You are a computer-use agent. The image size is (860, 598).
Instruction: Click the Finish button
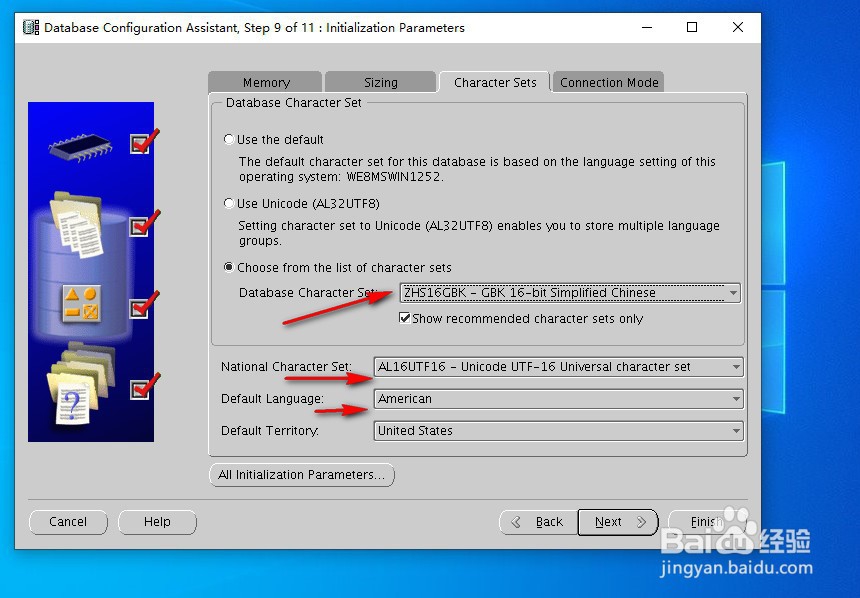(x=706, y=522)
